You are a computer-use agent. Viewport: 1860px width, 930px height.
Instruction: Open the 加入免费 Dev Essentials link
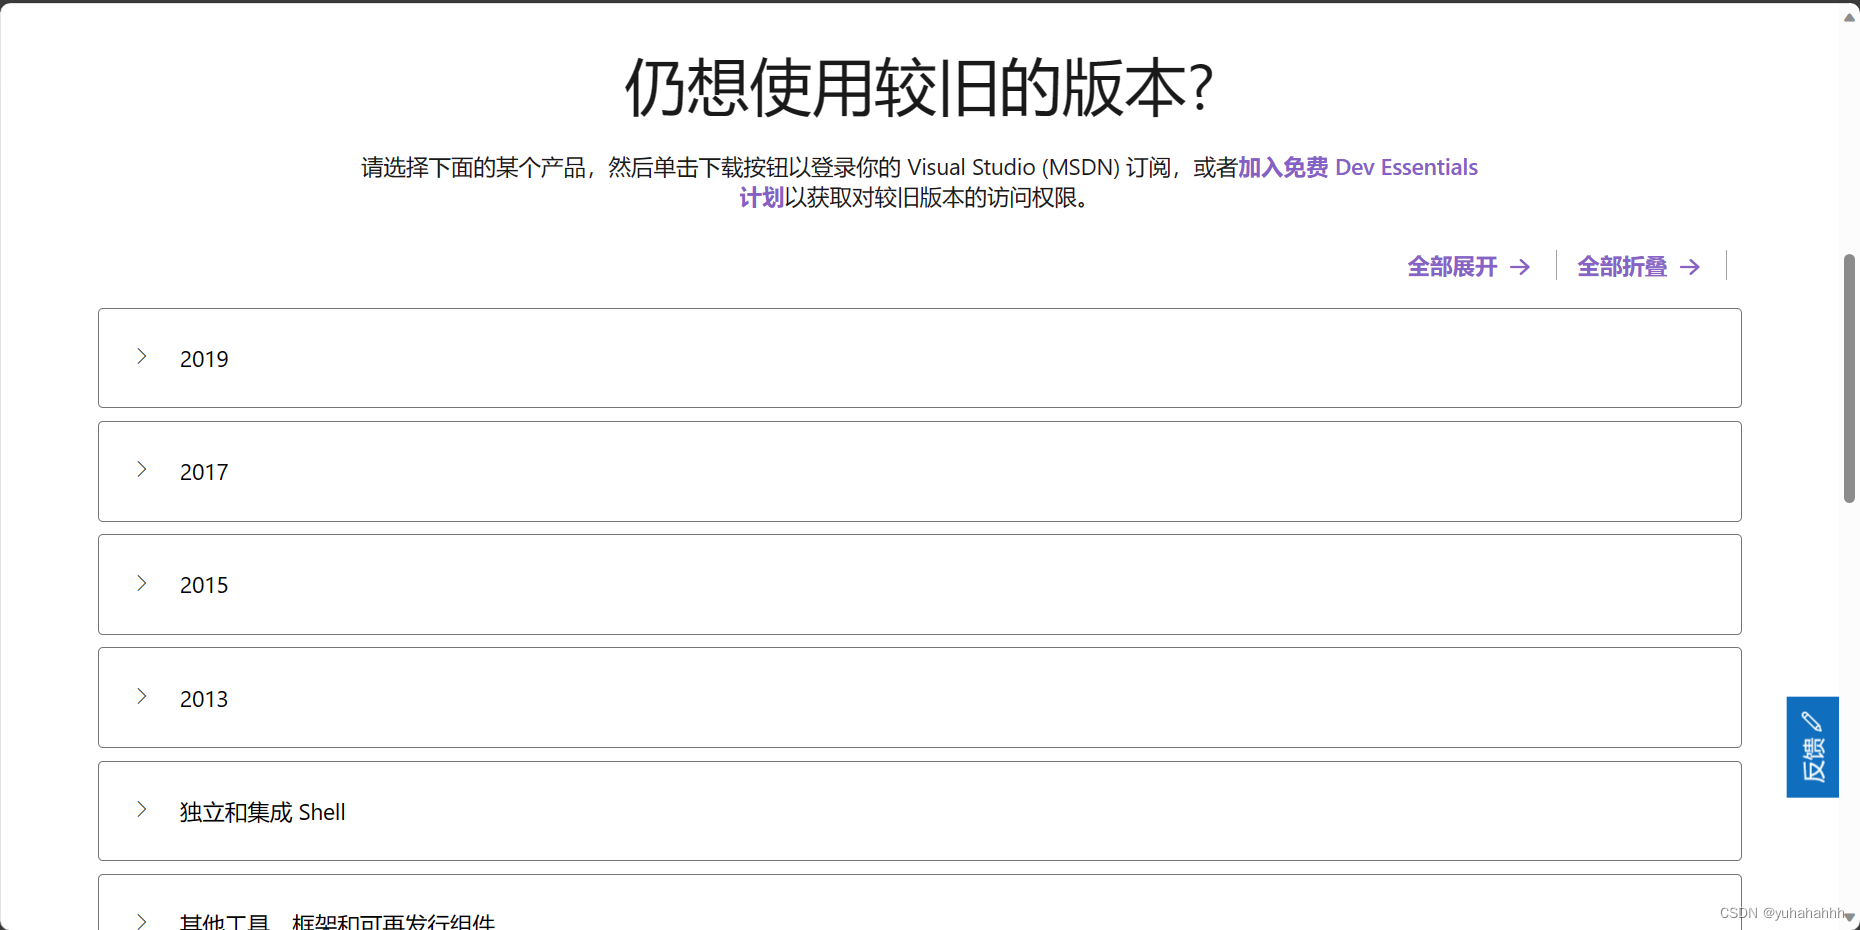tap(1358, 167)
